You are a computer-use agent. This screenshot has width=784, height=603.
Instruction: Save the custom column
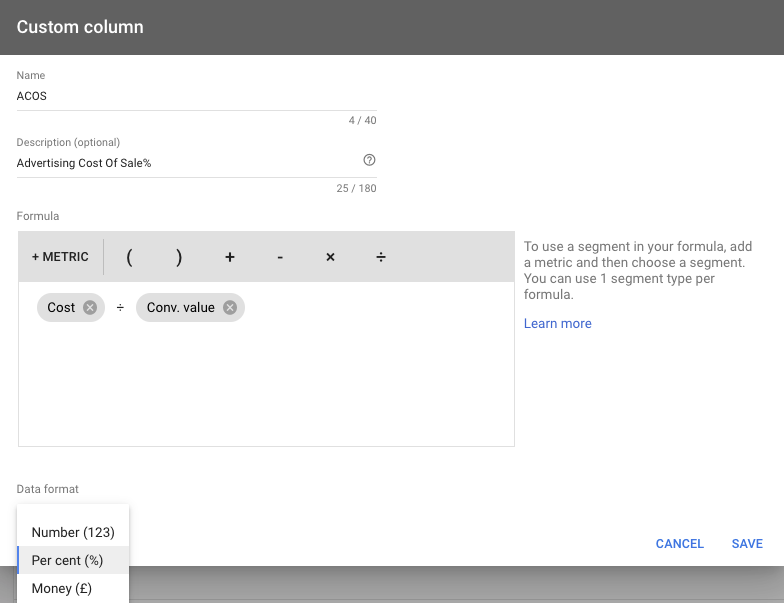747,544
